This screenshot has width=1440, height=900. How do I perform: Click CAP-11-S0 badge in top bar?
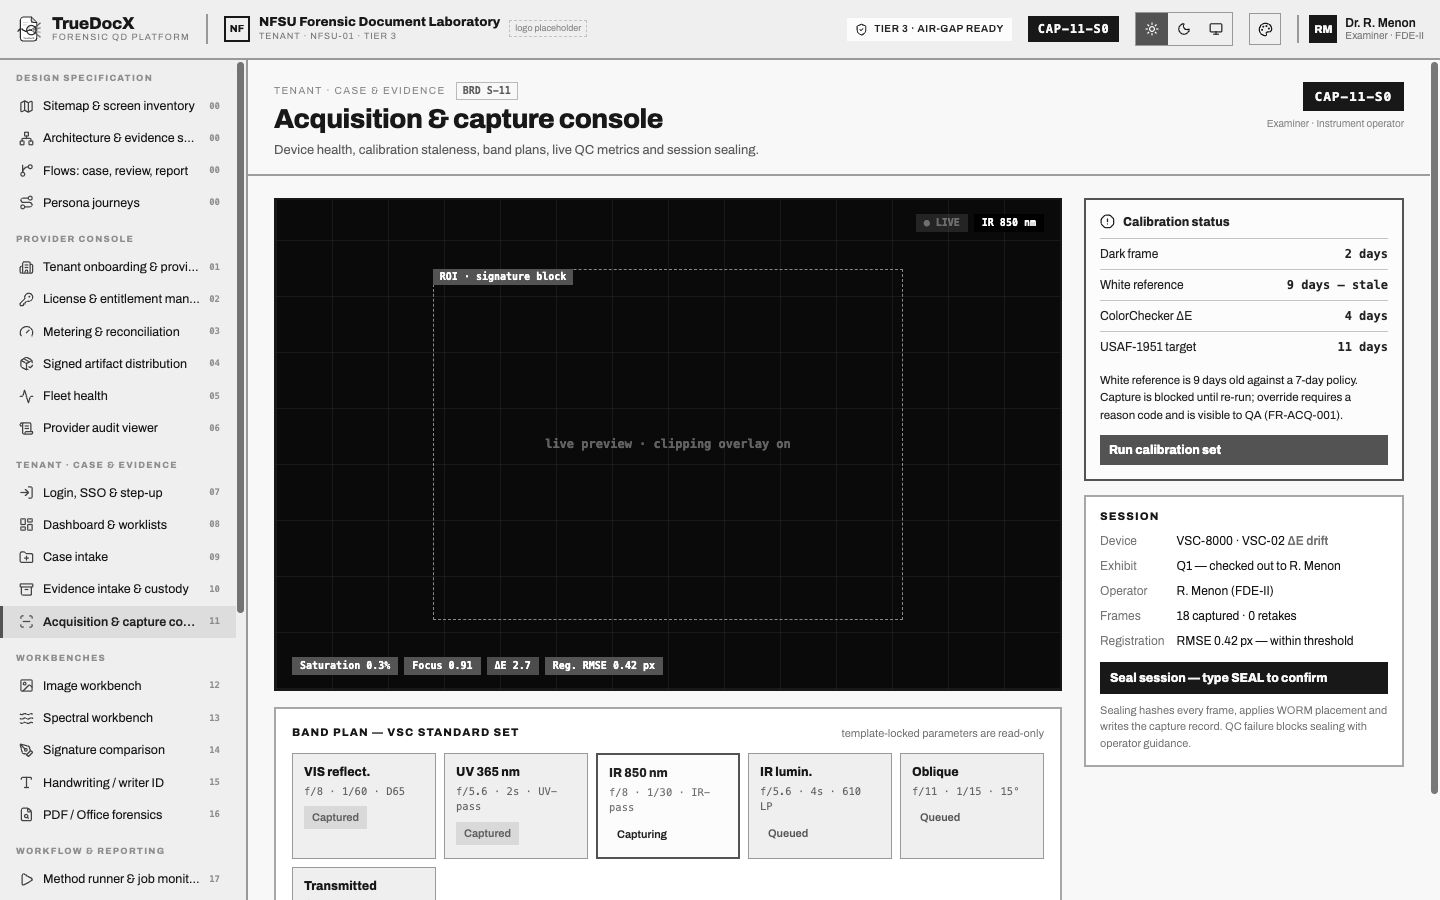(1073, 29)
